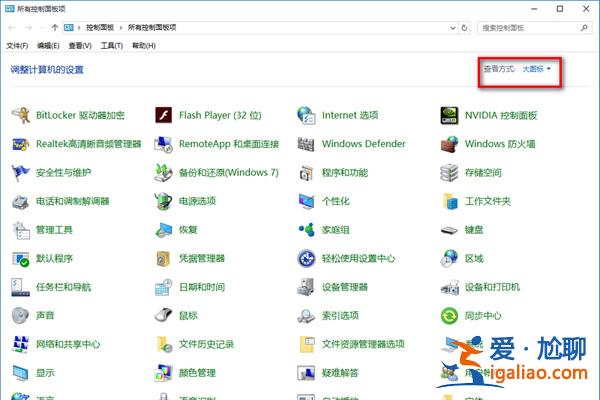The width and height of the screenshot is (600, 400).
Task: Open 文件资源管理器选项 link
Action: click(363, 344)
